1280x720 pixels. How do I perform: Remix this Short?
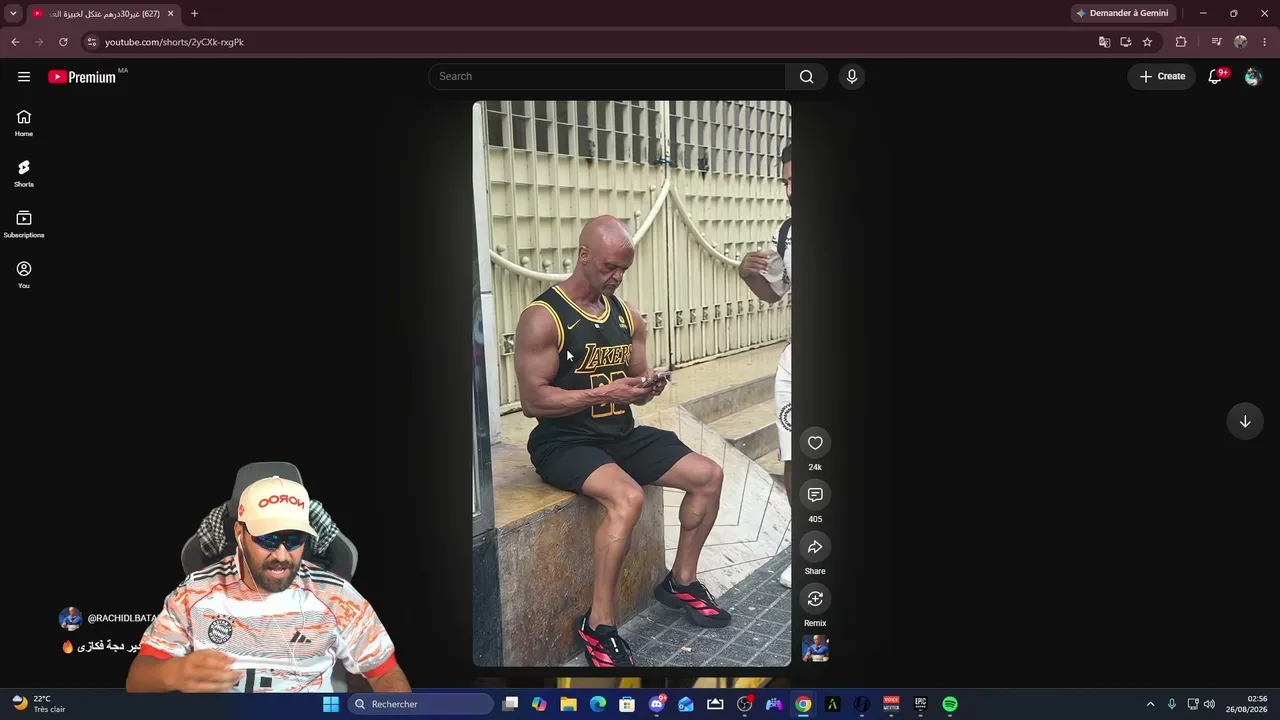click(815, 599)
